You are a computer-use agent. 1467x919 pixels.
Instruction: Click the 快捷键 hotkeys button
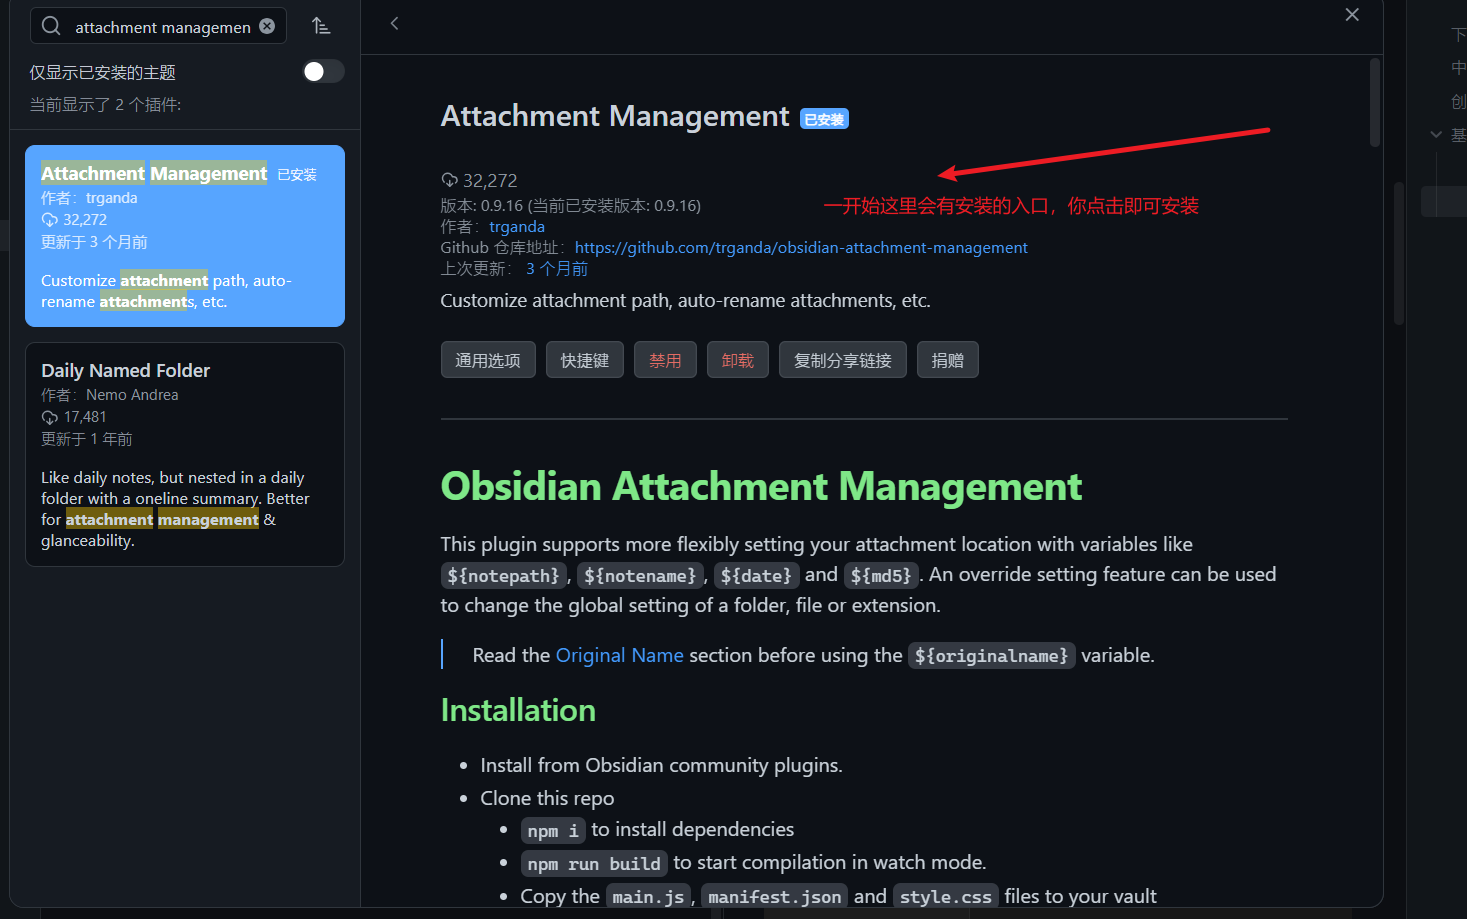[584, 360]
